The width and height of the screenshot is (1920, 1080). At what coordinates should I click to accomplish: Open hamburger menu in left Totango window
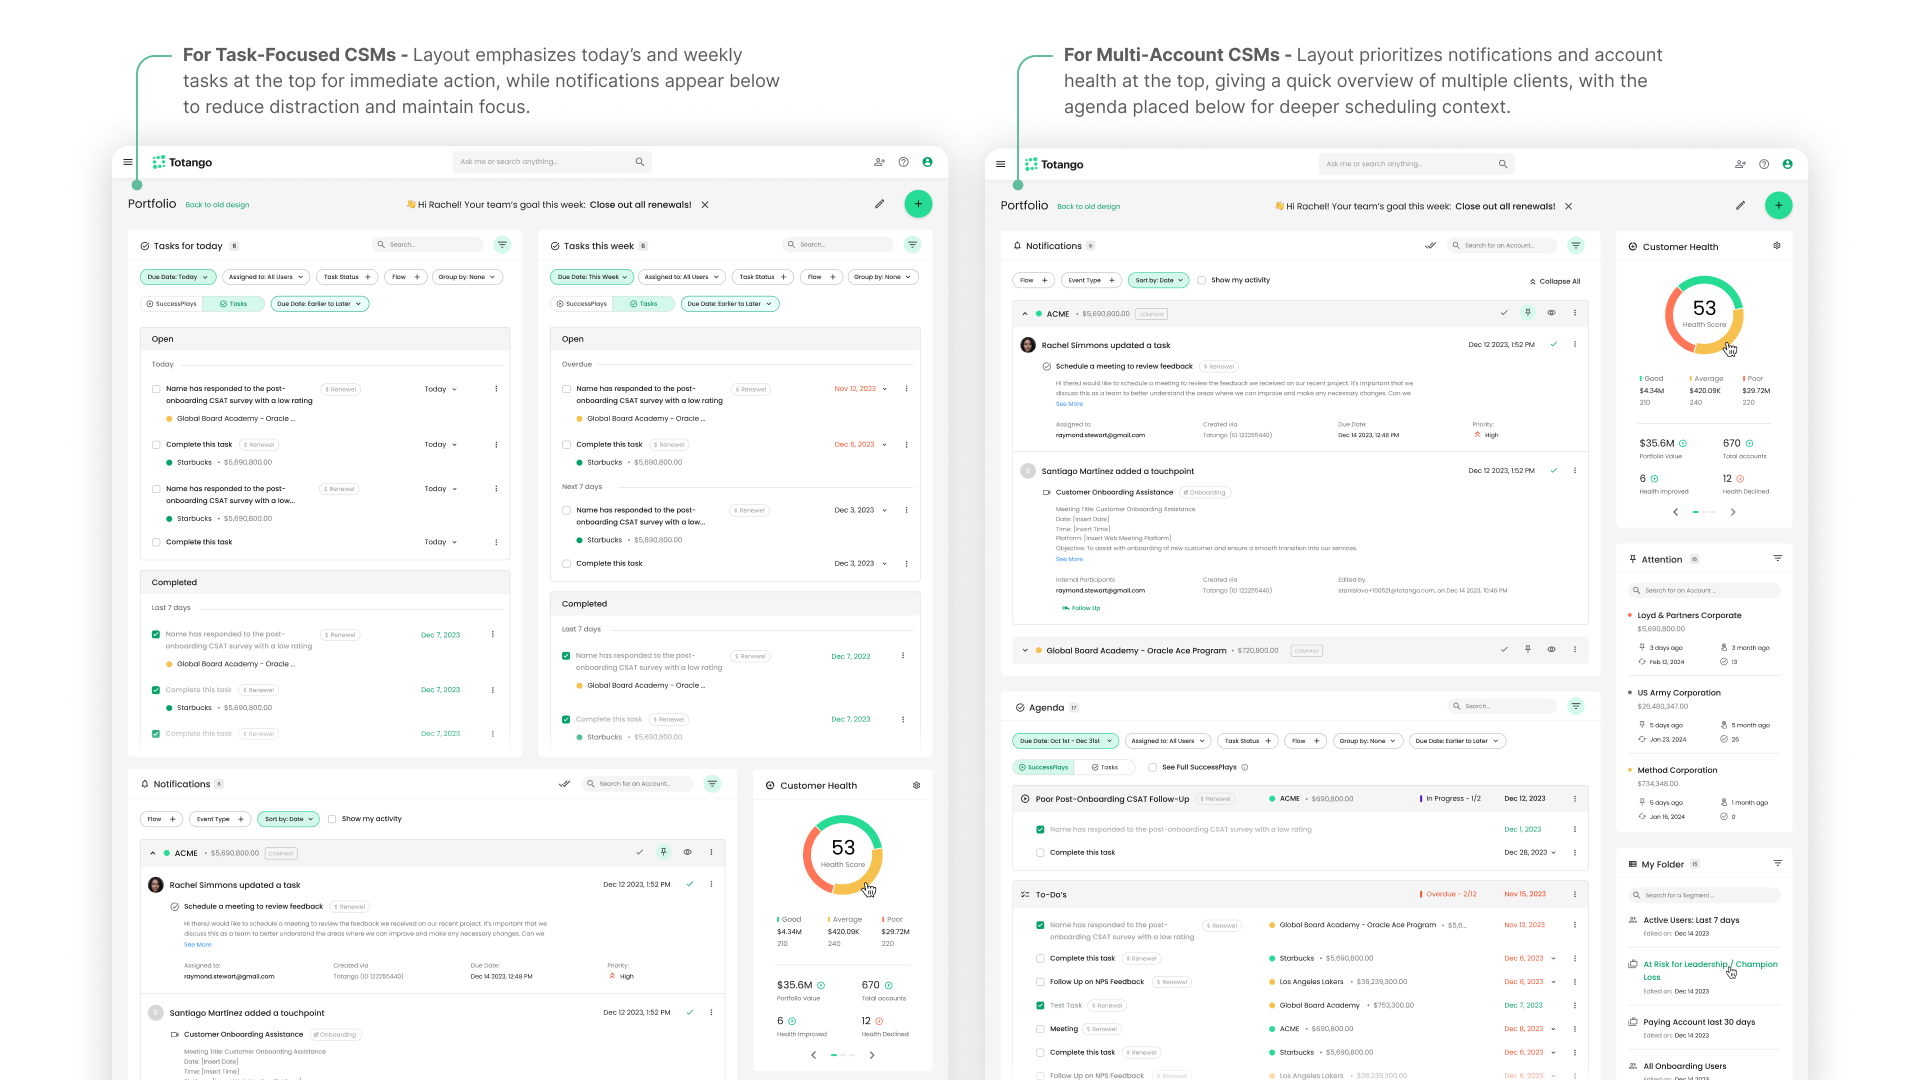(128, 162)
